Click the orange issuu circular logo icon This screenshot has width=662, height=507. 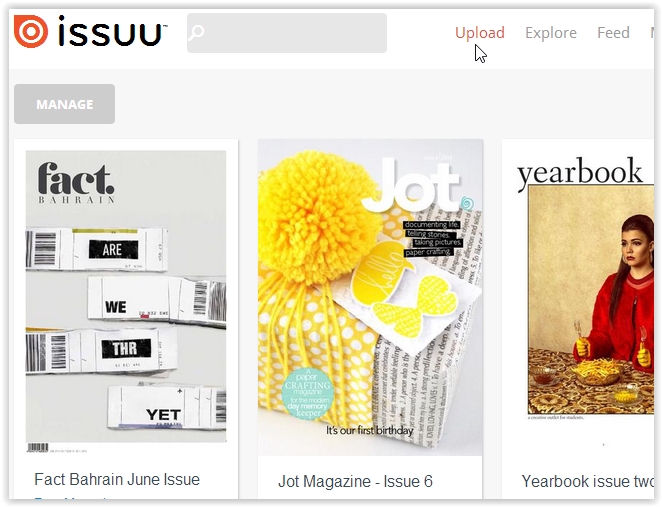point(30,31)
